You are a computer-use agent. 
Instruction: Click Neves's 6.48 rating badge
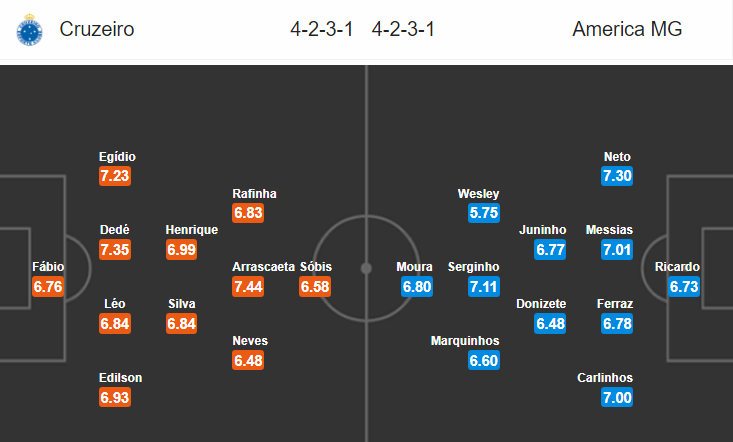[x=248, y=360]
